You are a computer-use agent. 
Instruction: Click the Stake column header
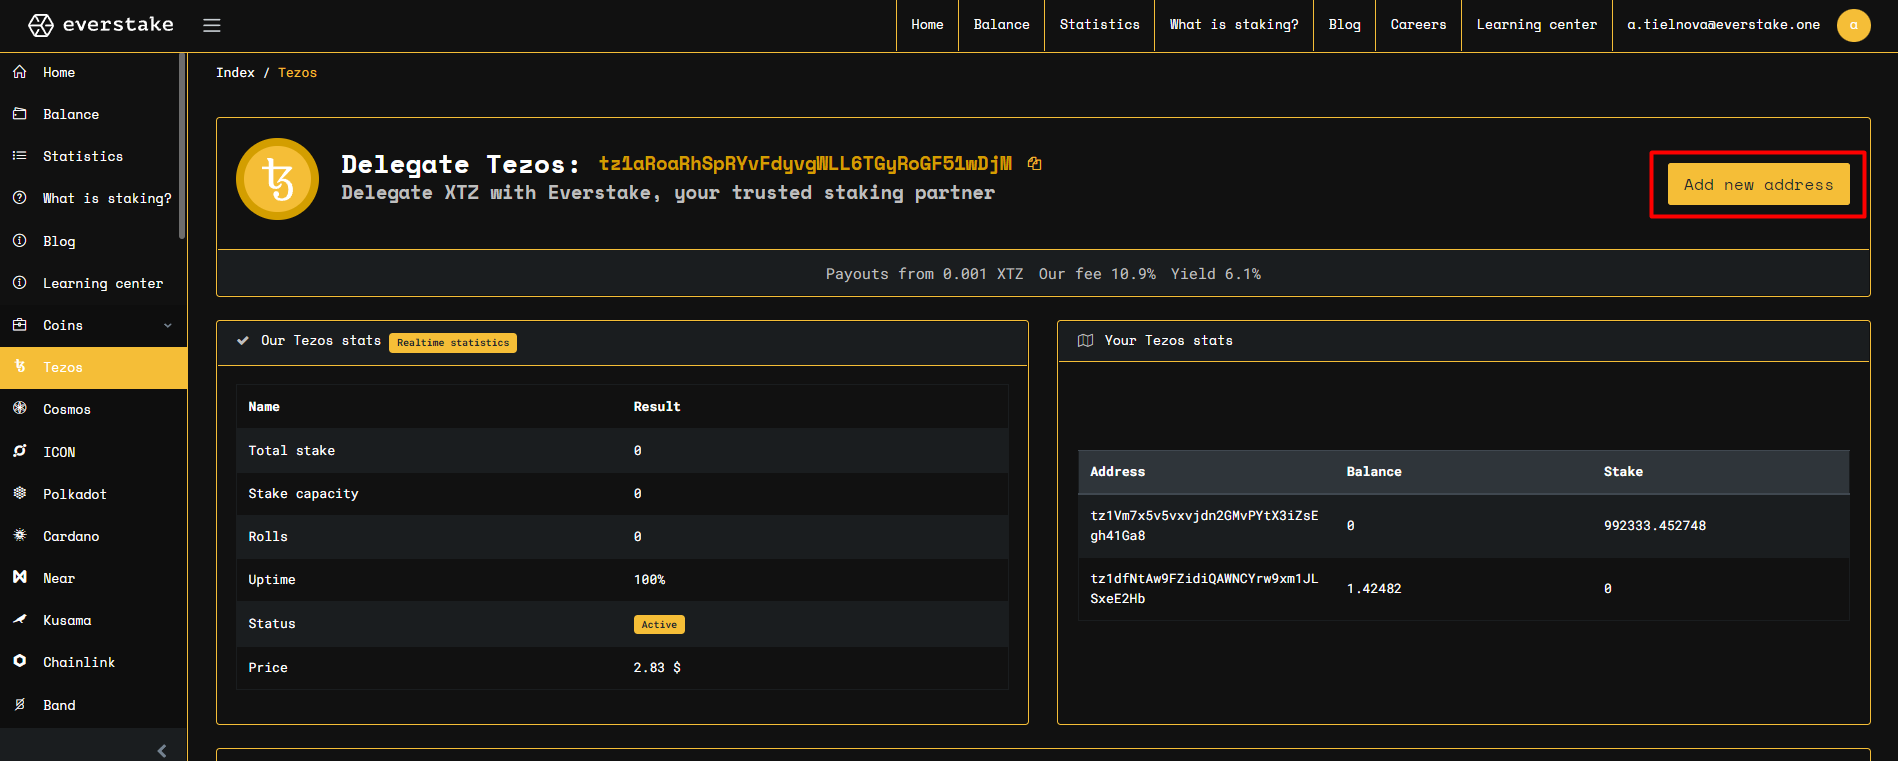[x=1623, y=472]
